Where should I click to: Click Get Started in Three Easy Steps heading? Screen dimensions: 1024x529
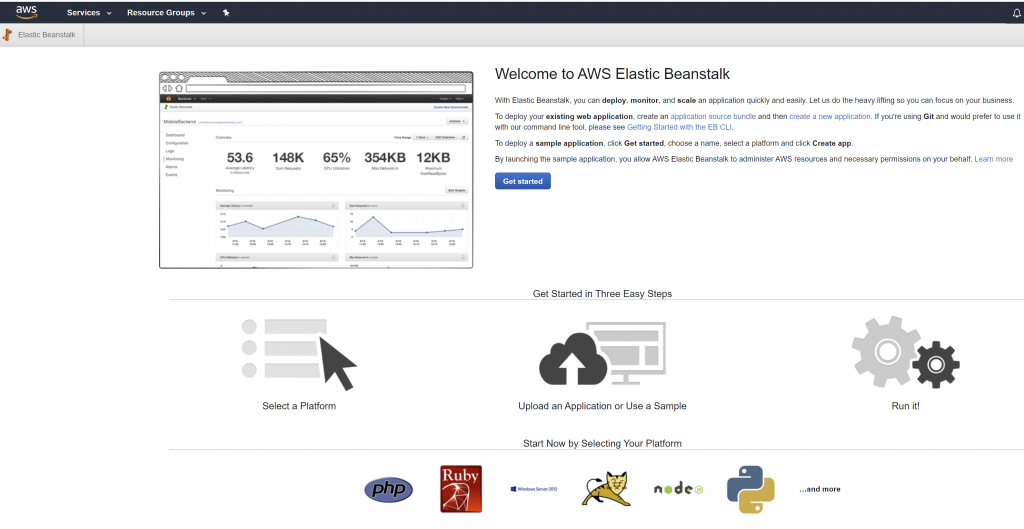point(602,294)
